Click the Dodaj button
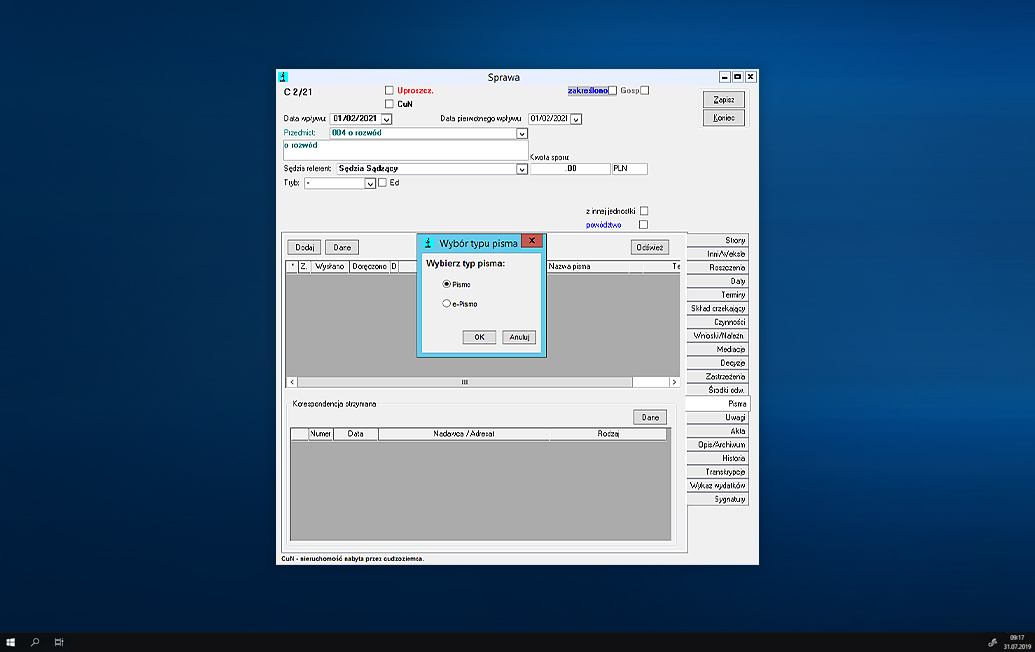The image size is (1035, 652). (x=304, y=247)
